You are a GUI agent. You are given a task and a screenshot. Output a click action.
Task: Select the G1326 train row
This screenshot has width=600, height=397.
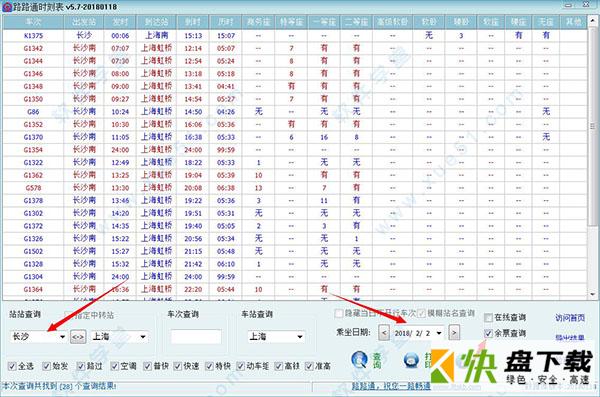click(x=295, y=239)
